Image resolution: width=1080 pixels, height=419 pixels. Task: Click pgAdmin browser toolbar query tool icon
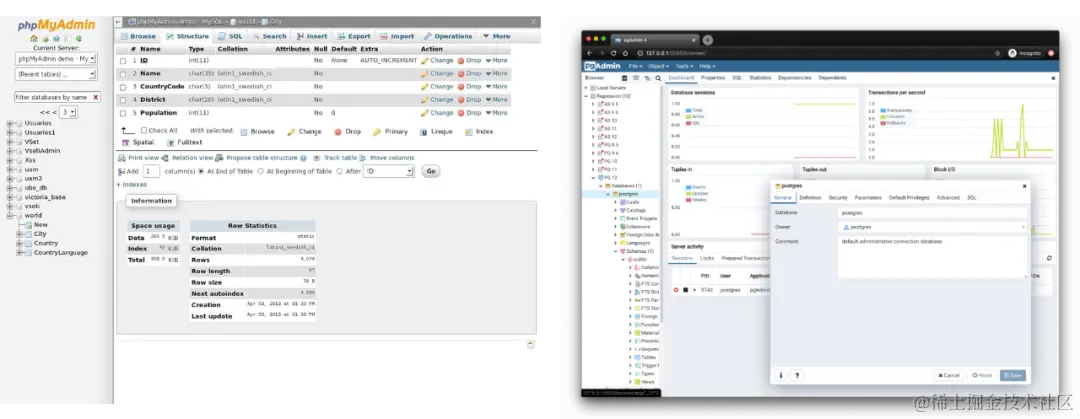(624, 78)
